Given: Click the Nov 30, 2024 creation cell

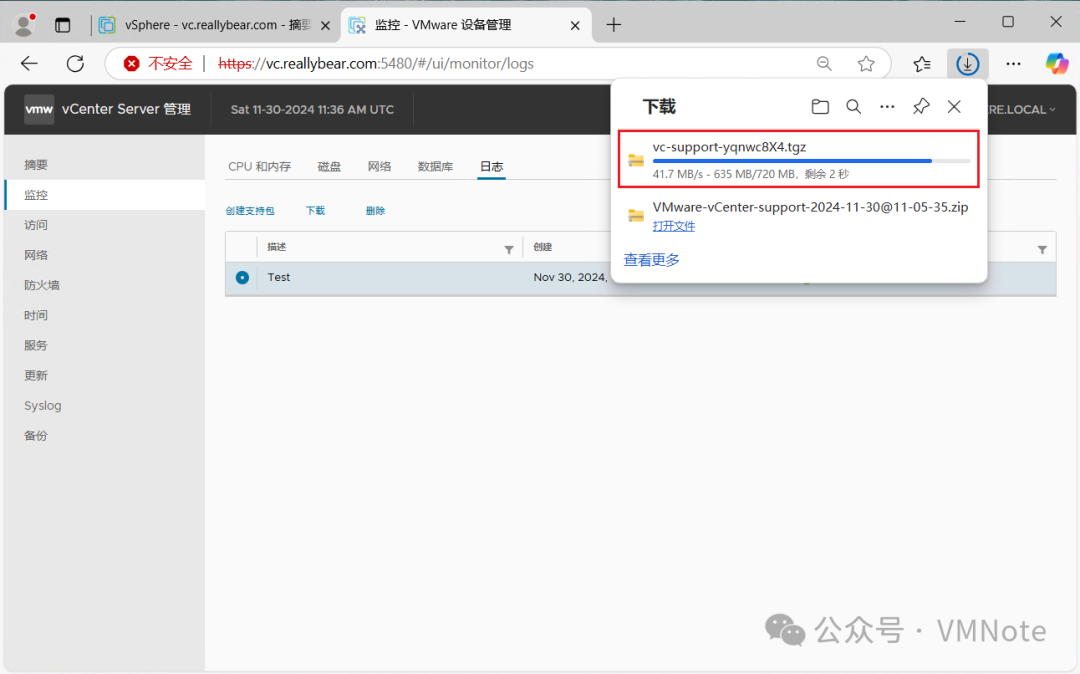Looking at the screenshot, I should coord(570,277).
